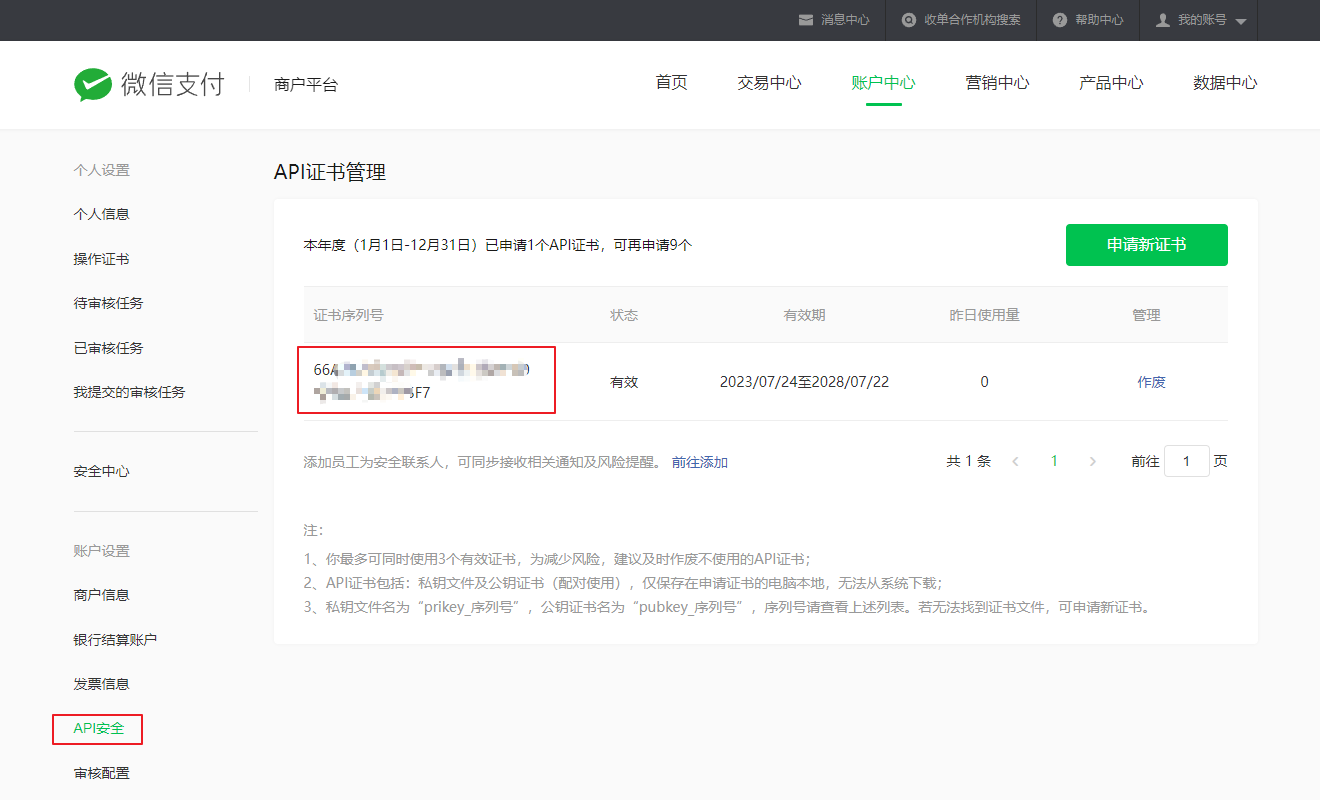Click the question mark help icon

tap(1060, 20)
